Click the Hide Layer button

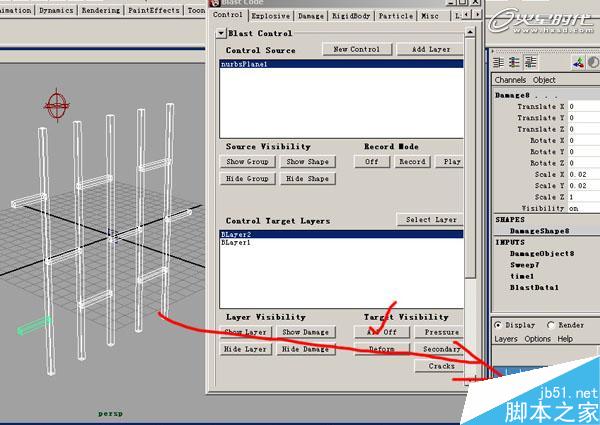coord(246,349)
